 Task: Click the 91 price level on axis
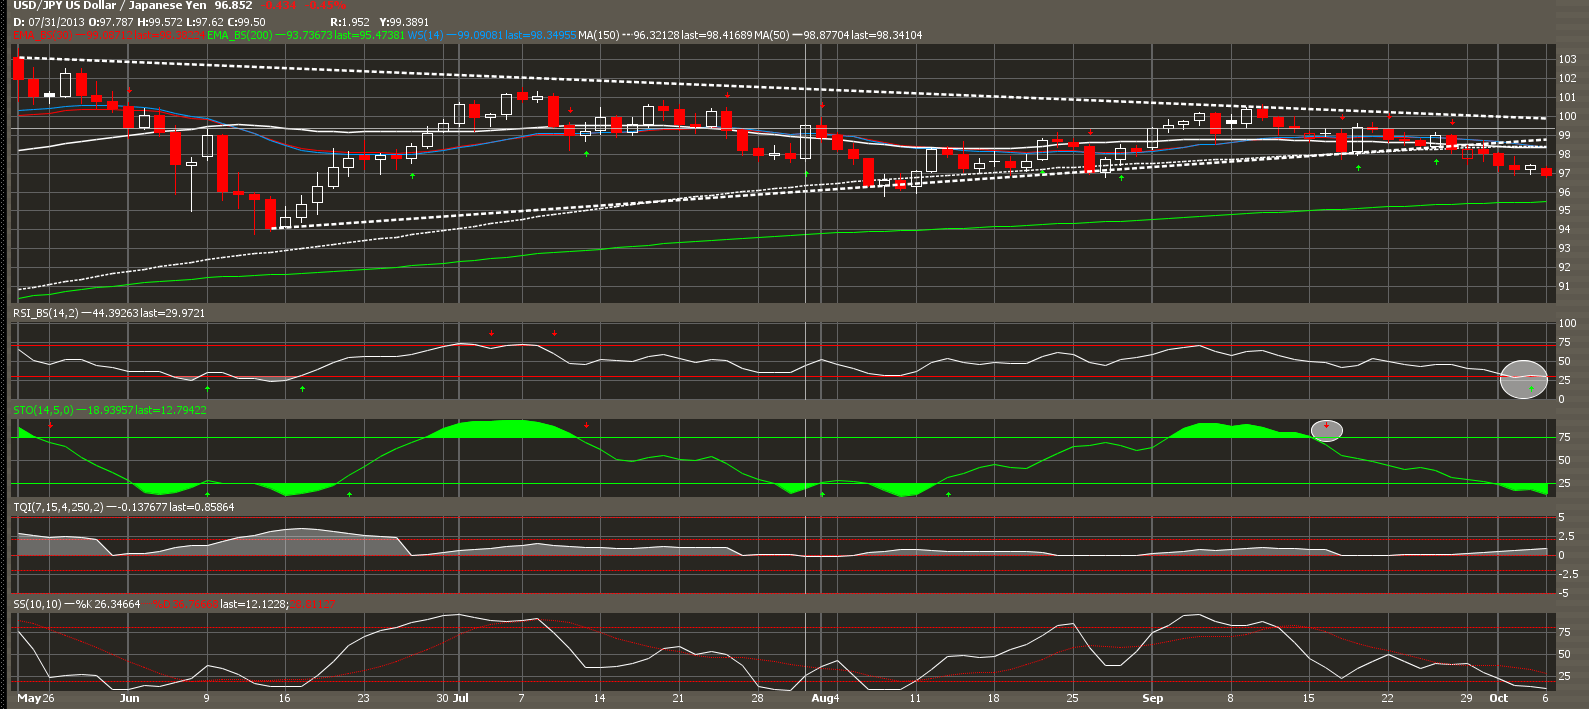pyautogui.click(x=1565, y=287)
